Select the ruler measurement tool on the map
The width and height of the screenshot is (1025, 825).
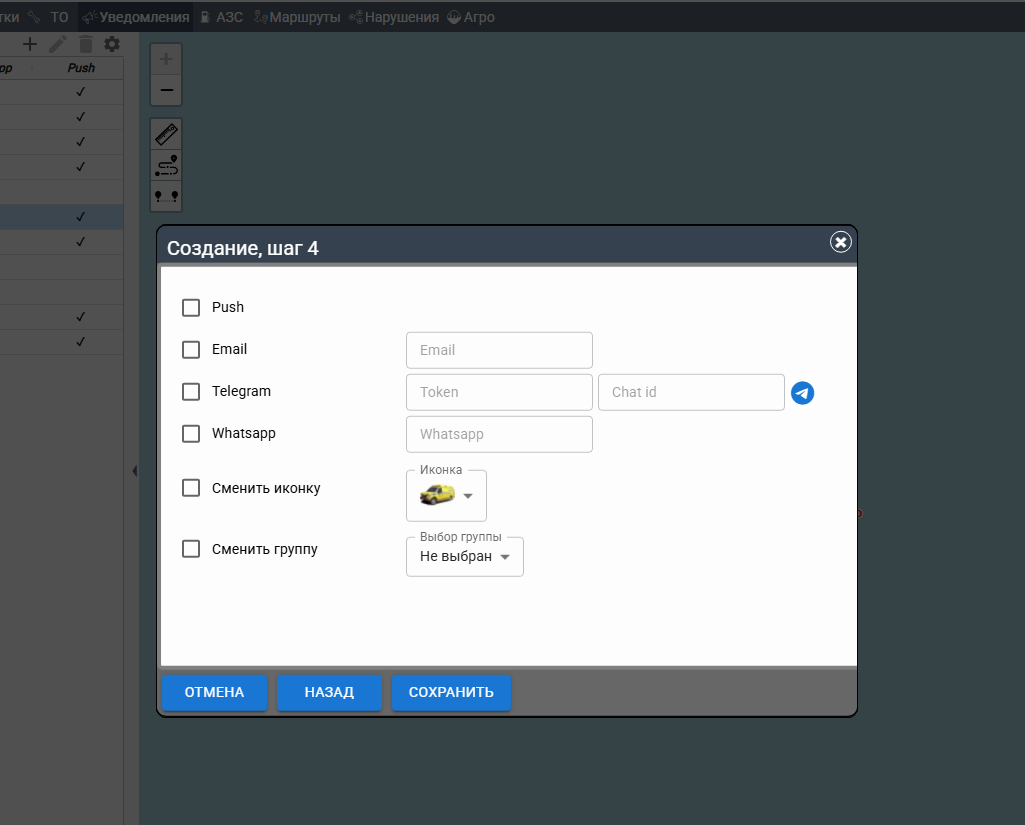166,134
